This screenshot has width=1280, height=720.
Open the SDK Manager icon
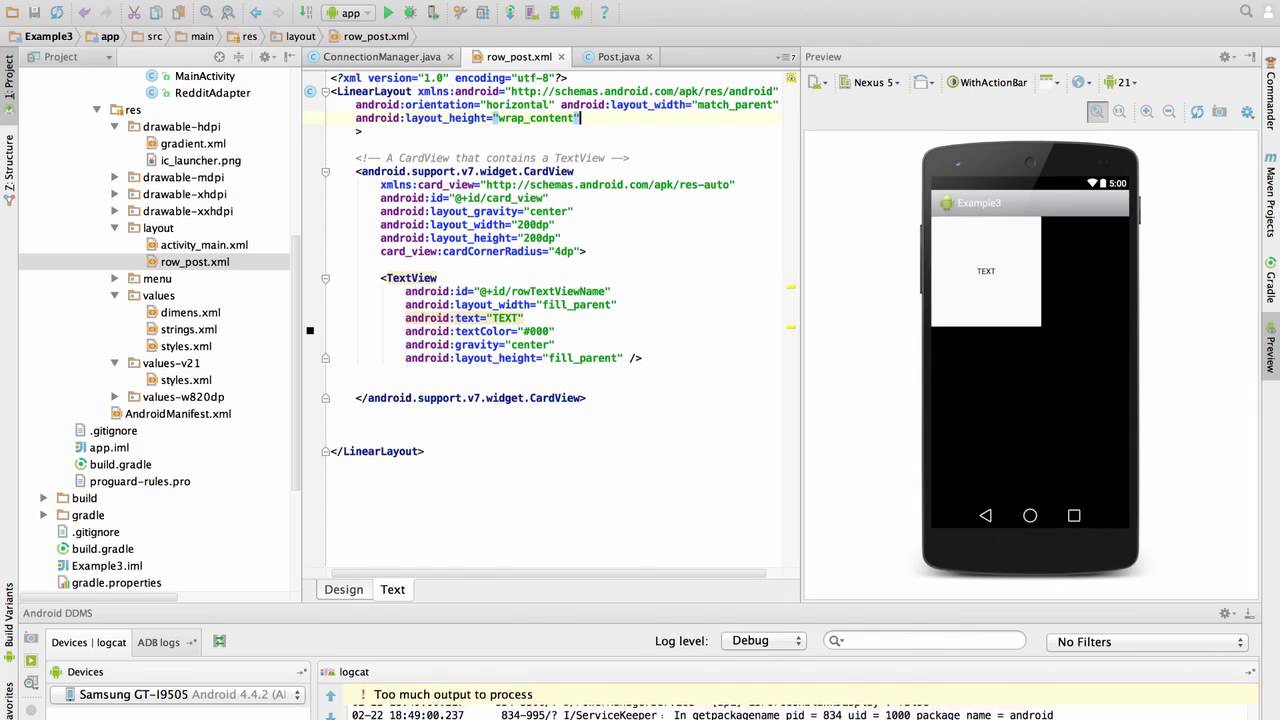555,13
